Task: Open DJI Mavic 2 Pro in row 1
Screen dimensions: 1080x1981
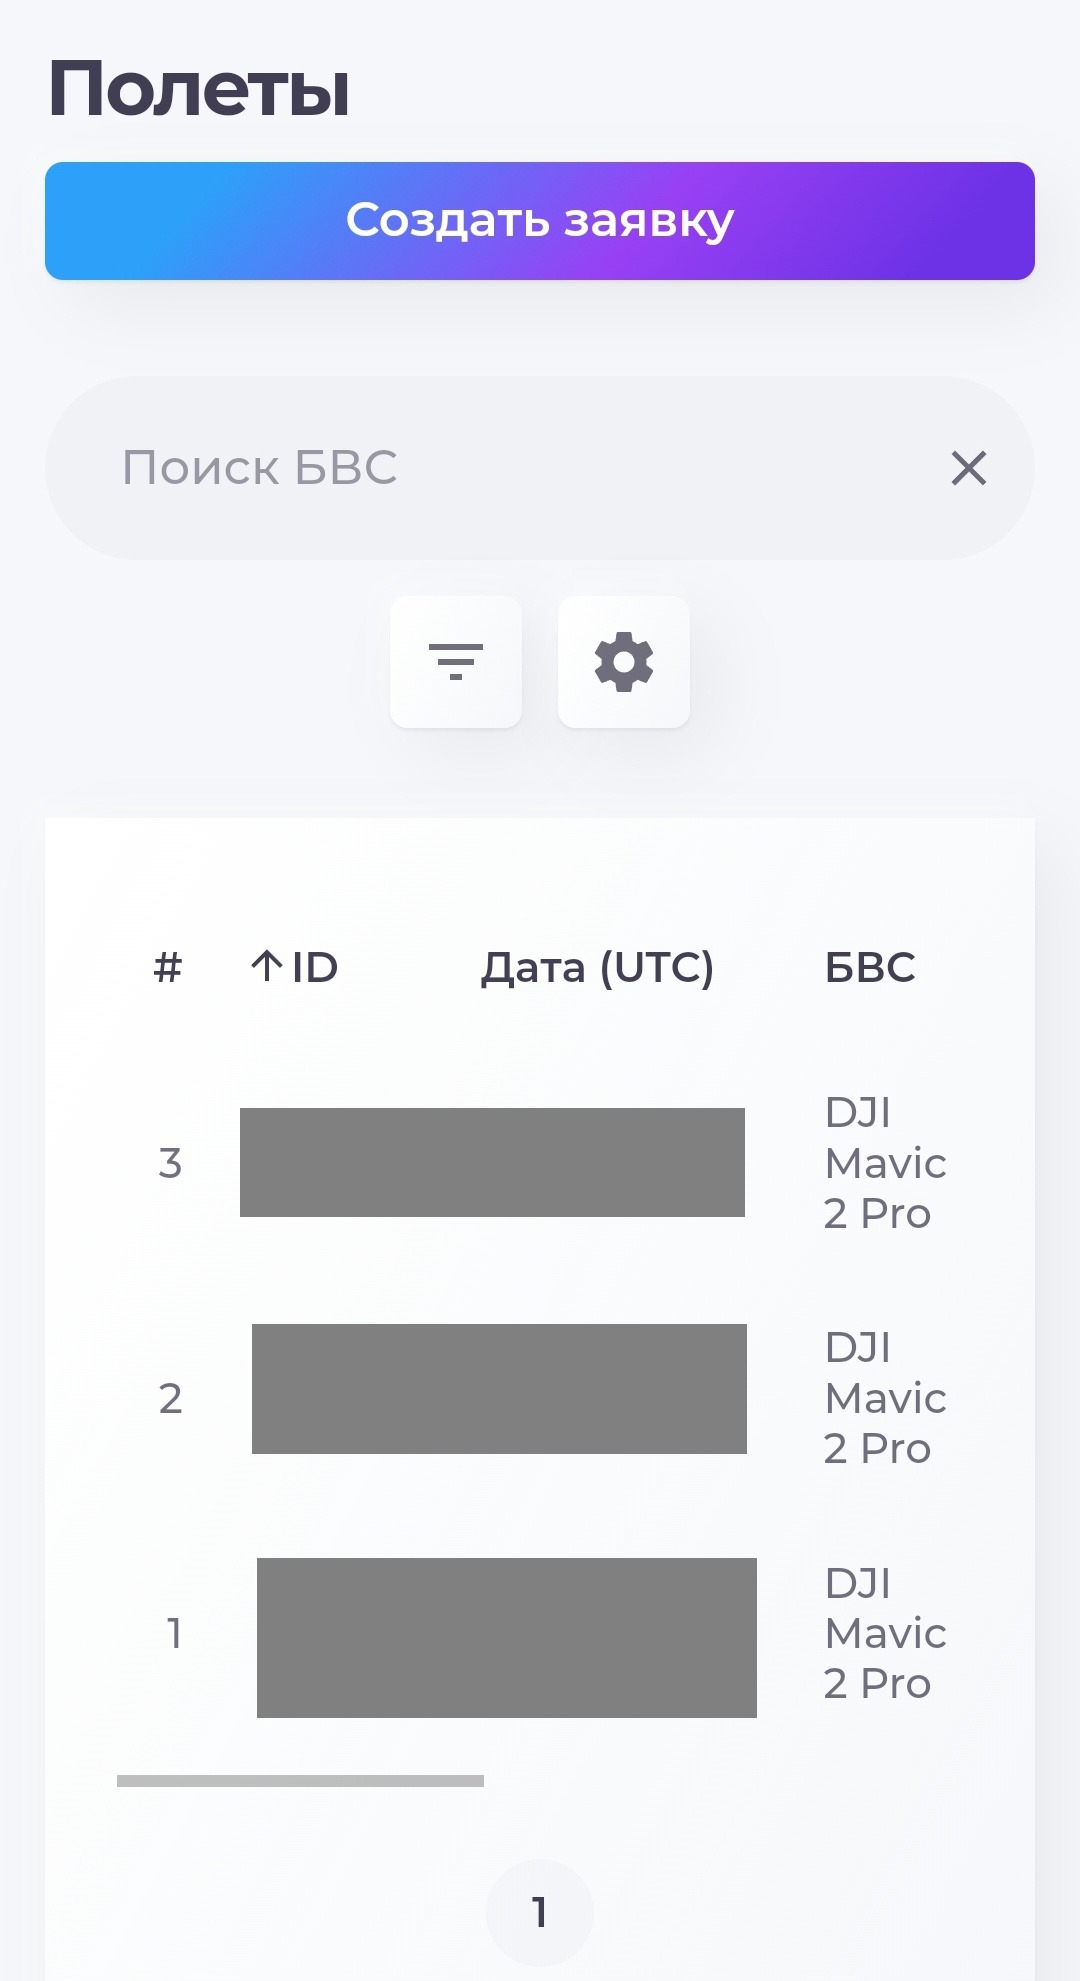Action: [x=885, y=1633]
